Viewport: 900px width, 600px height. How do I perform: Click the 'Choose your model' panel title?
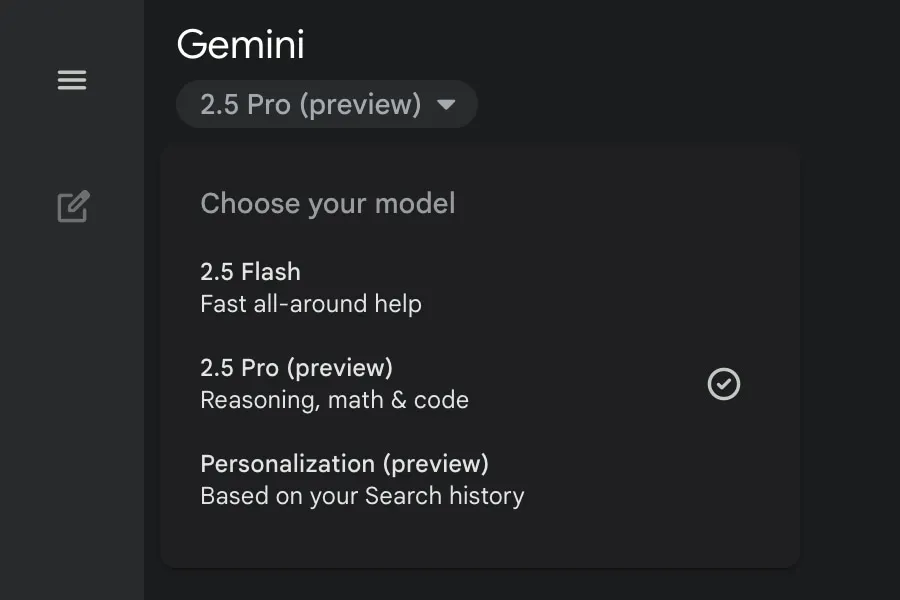tap(327, 203)
